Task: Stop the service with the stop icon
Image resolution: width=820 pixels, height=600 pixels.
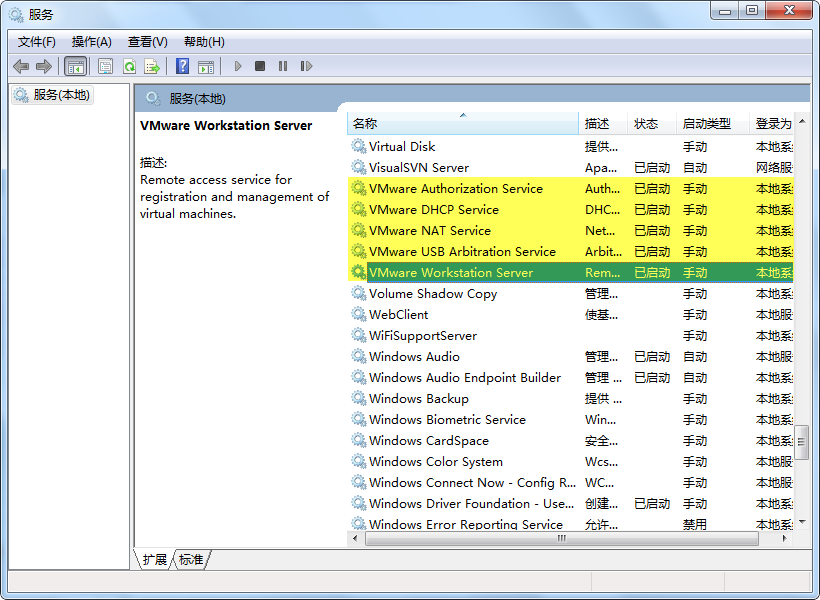Action: pos(259,66)
